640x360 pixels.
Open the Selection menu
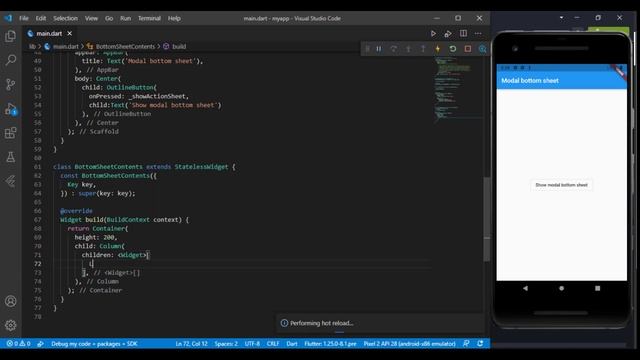pos(65,18)
